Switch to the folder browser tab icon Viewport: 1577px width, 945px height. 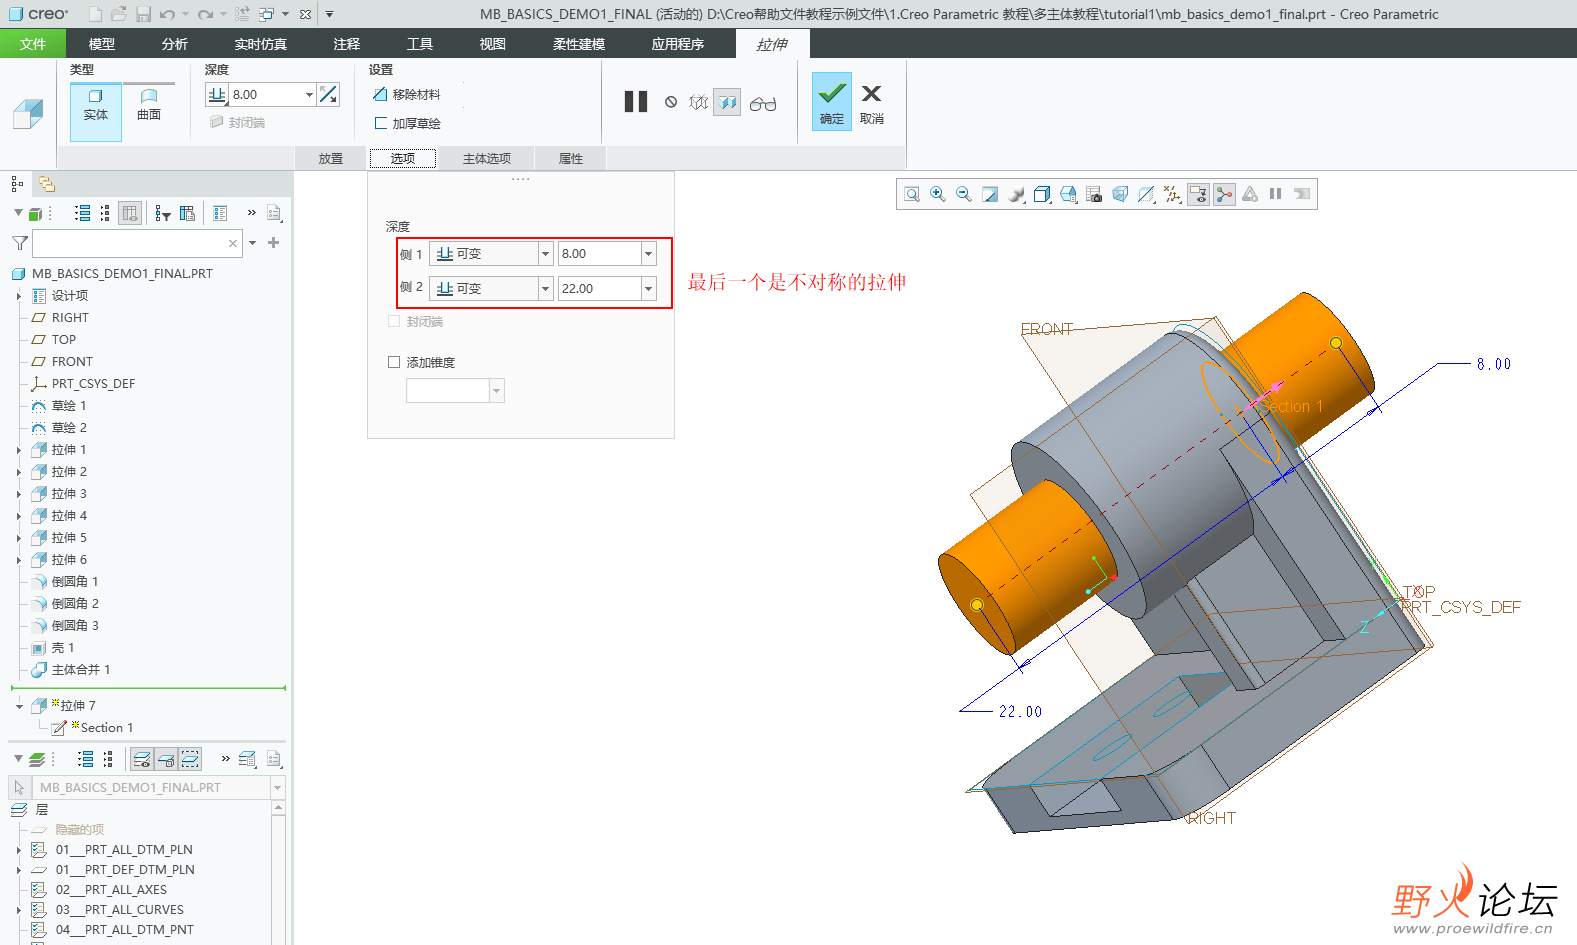point(47,184)
